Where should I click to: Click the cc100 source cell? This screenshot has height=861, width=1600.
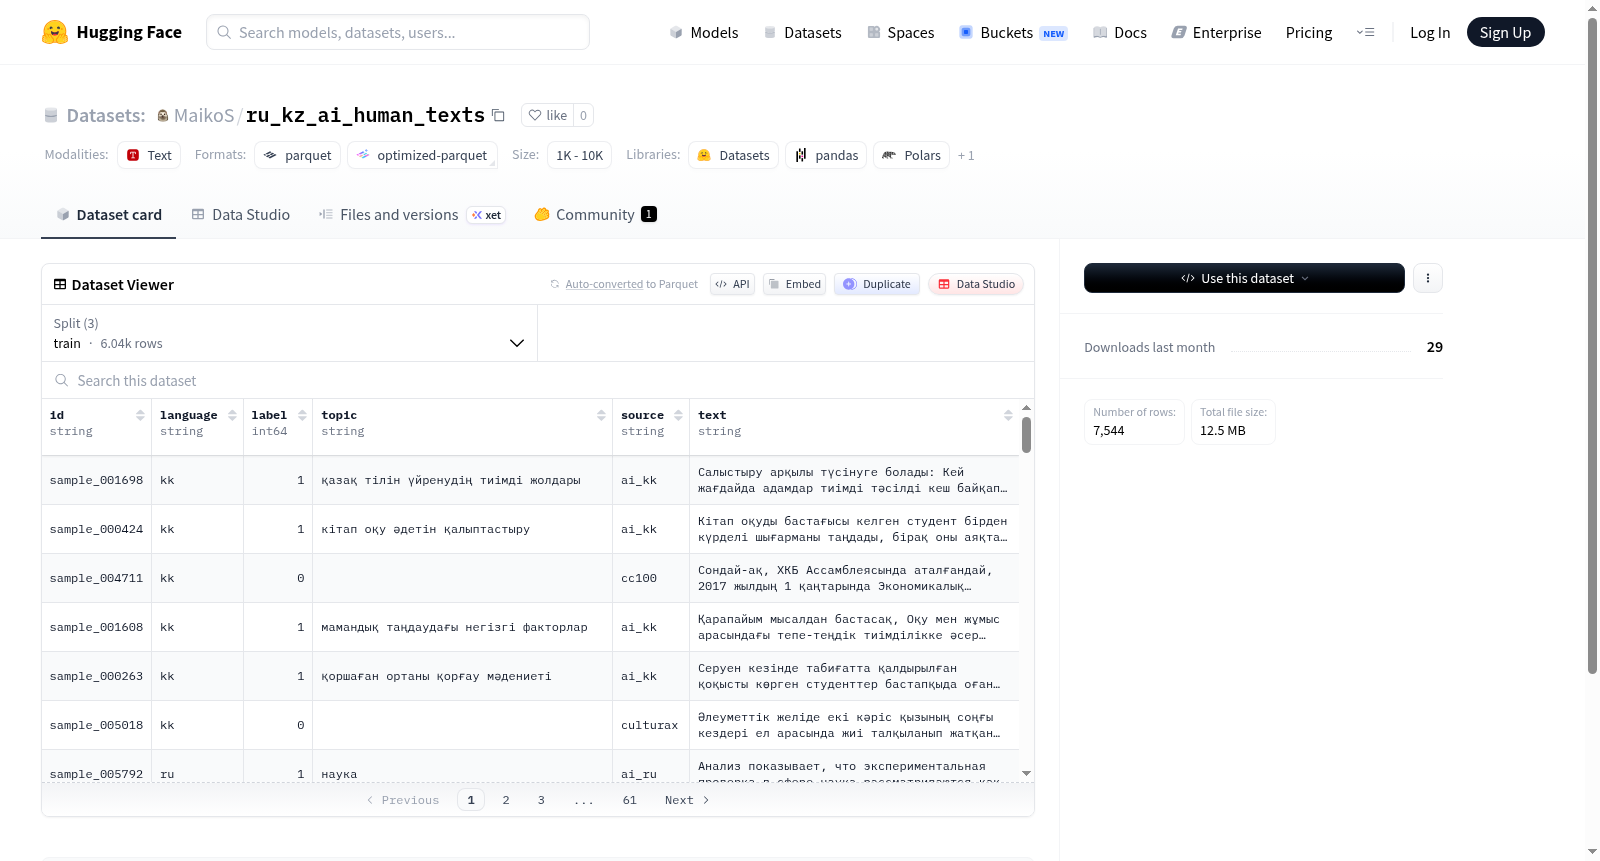click(650, 578)
